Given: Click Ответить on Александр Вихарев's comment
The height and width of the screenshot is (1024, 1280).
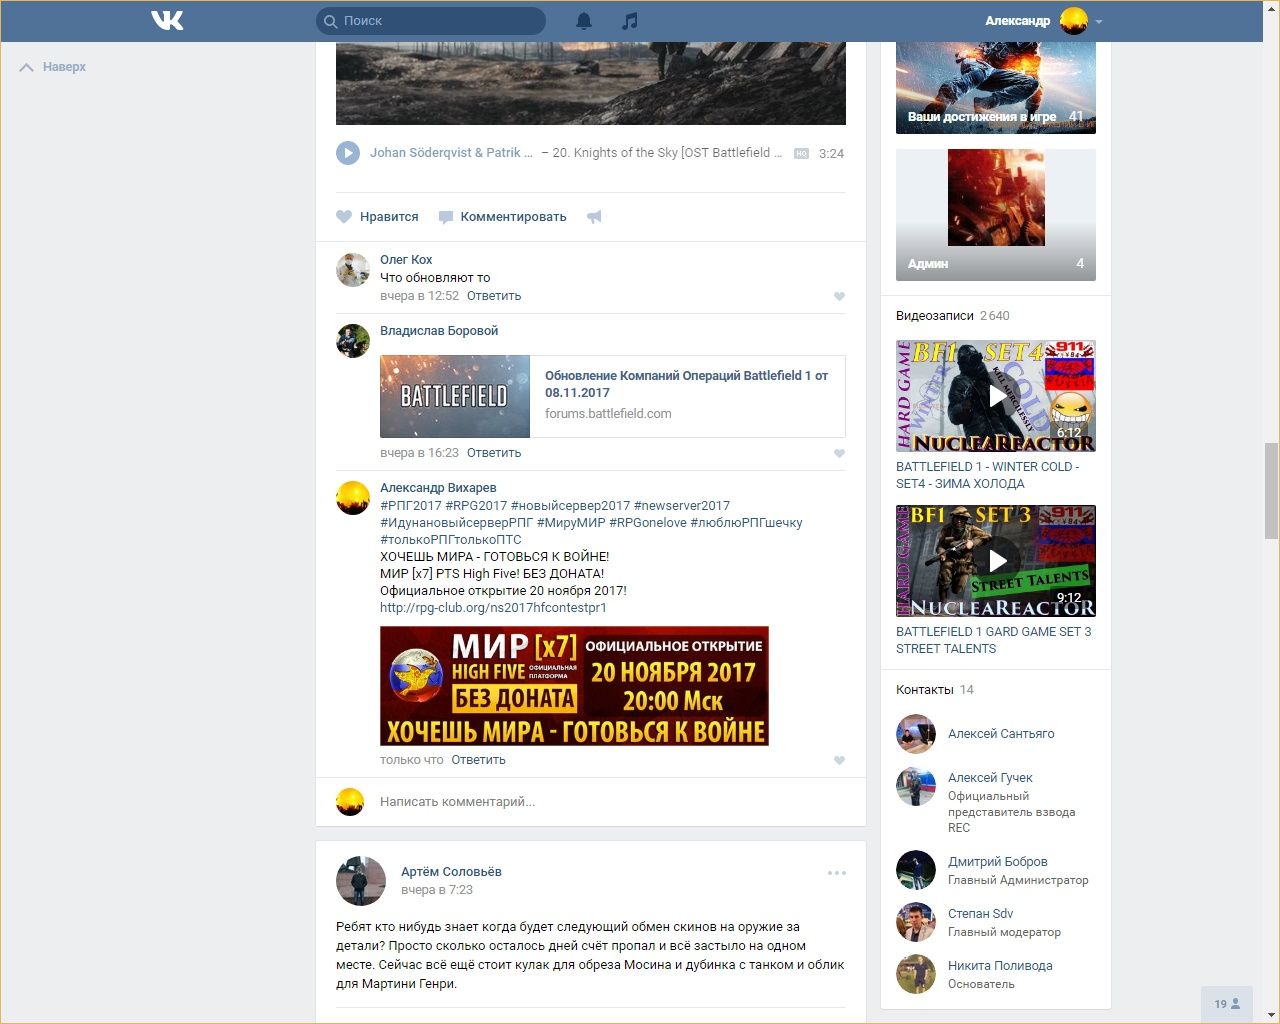Looking at the screenshot, I should 478,760.
